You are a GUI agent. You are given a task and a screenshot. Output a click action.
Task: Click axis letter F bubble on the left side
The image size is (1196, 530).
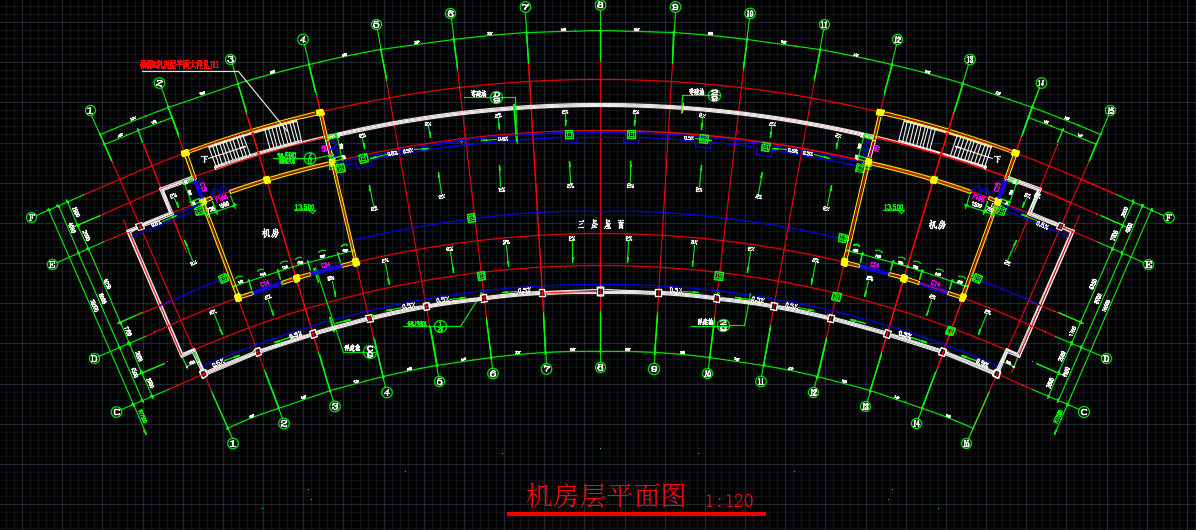coord(31,217)
